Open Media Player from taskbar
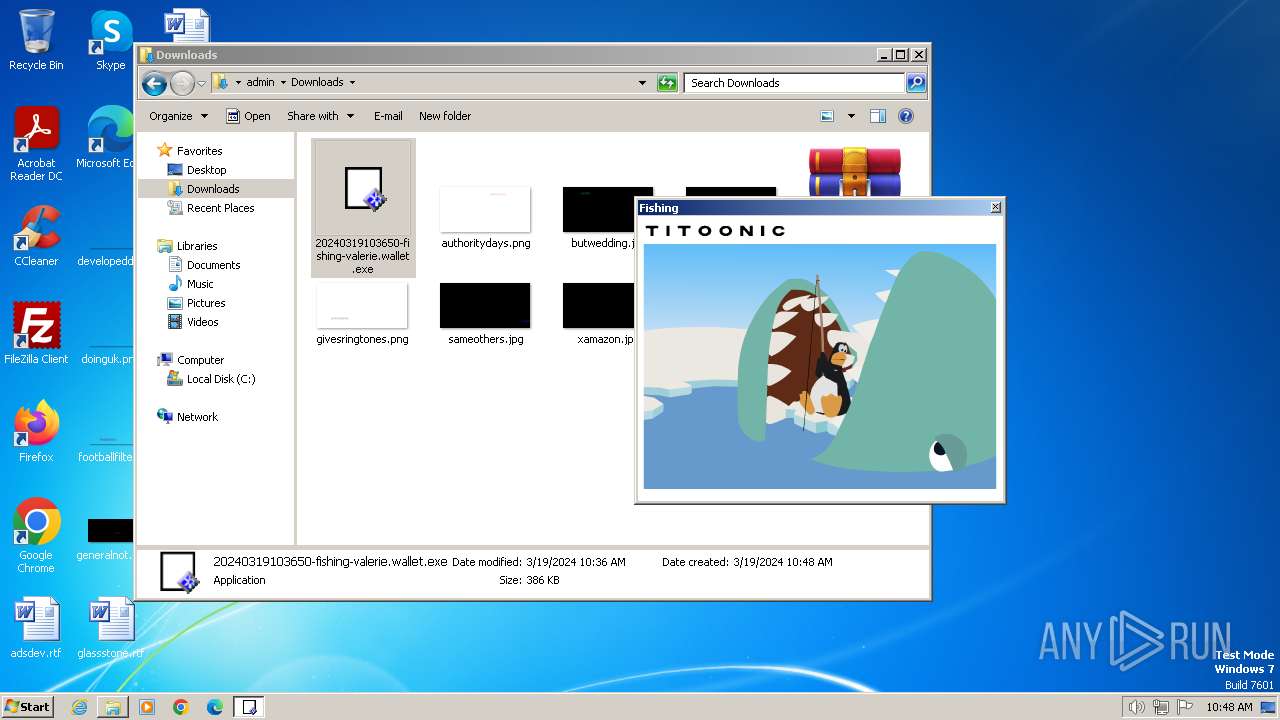 (147, 707)
